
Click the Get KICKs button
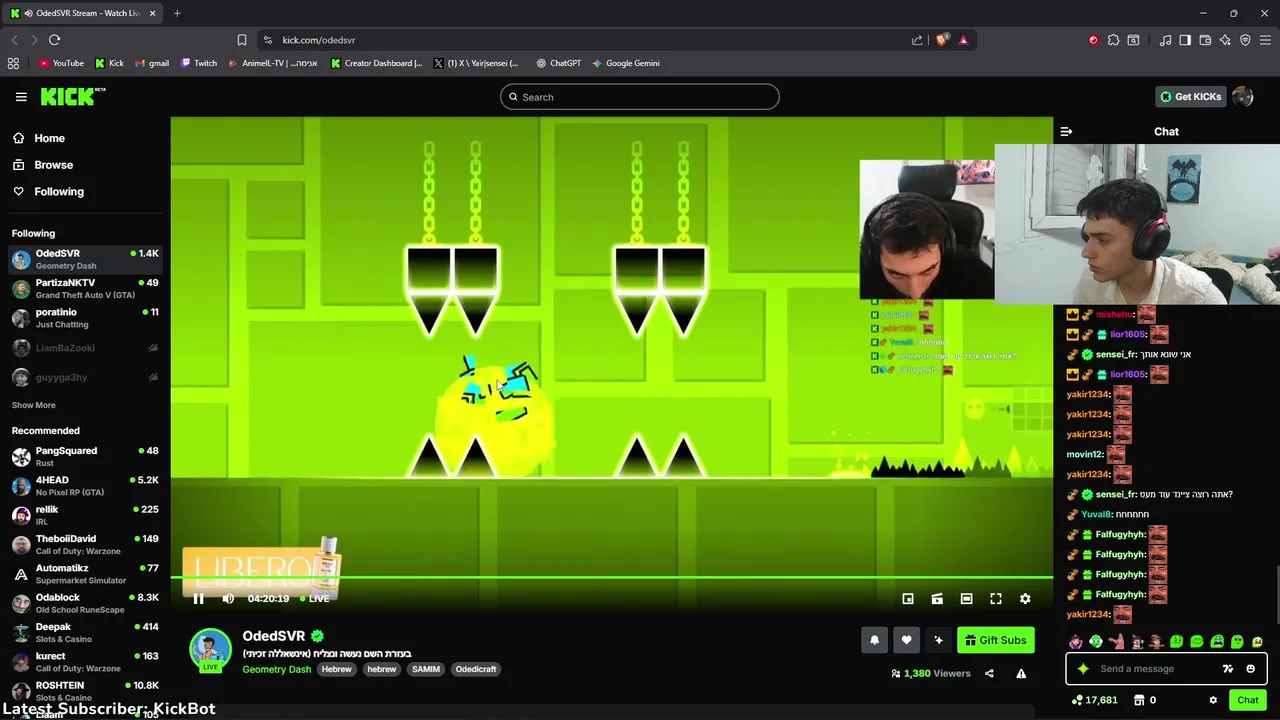[x=1190, y=97]
